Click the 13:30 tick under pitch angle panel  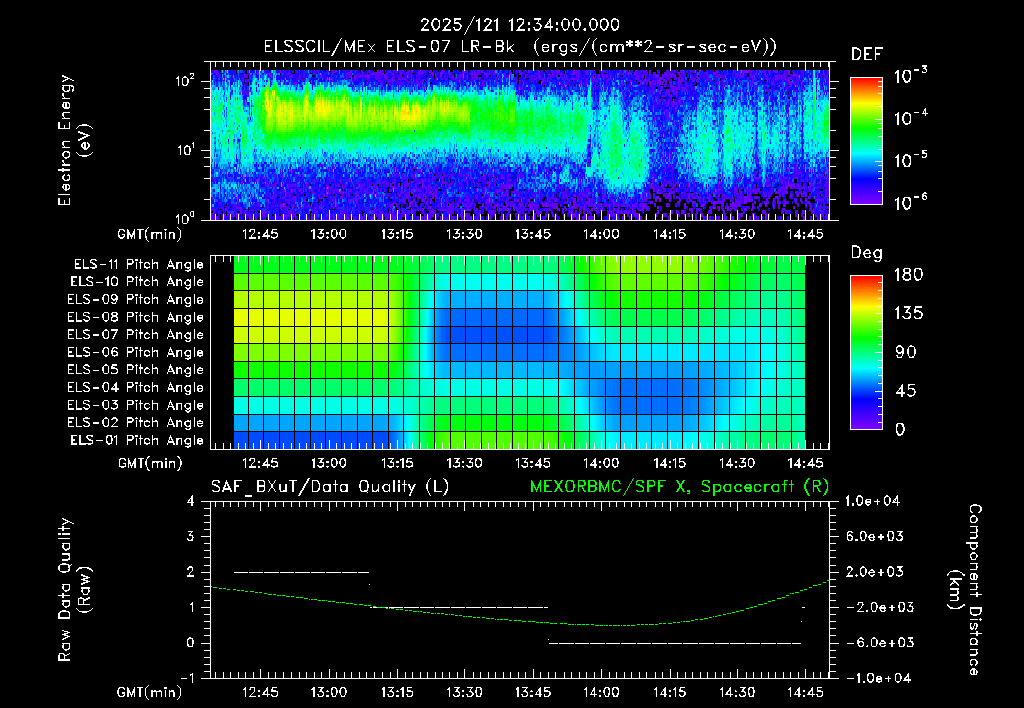point(464,464)
